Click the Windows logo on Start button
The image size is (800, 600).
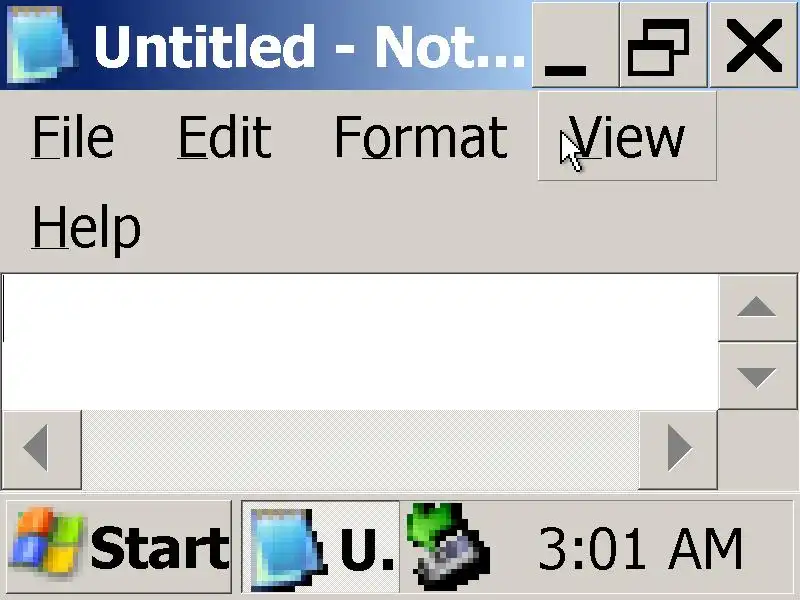pyautogui.click(x=47, y=541)
